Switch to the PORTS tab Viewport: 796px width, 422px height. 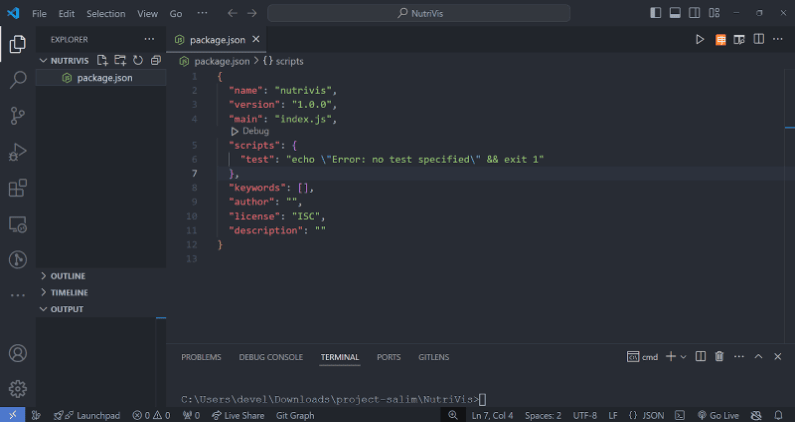[388, 357]
